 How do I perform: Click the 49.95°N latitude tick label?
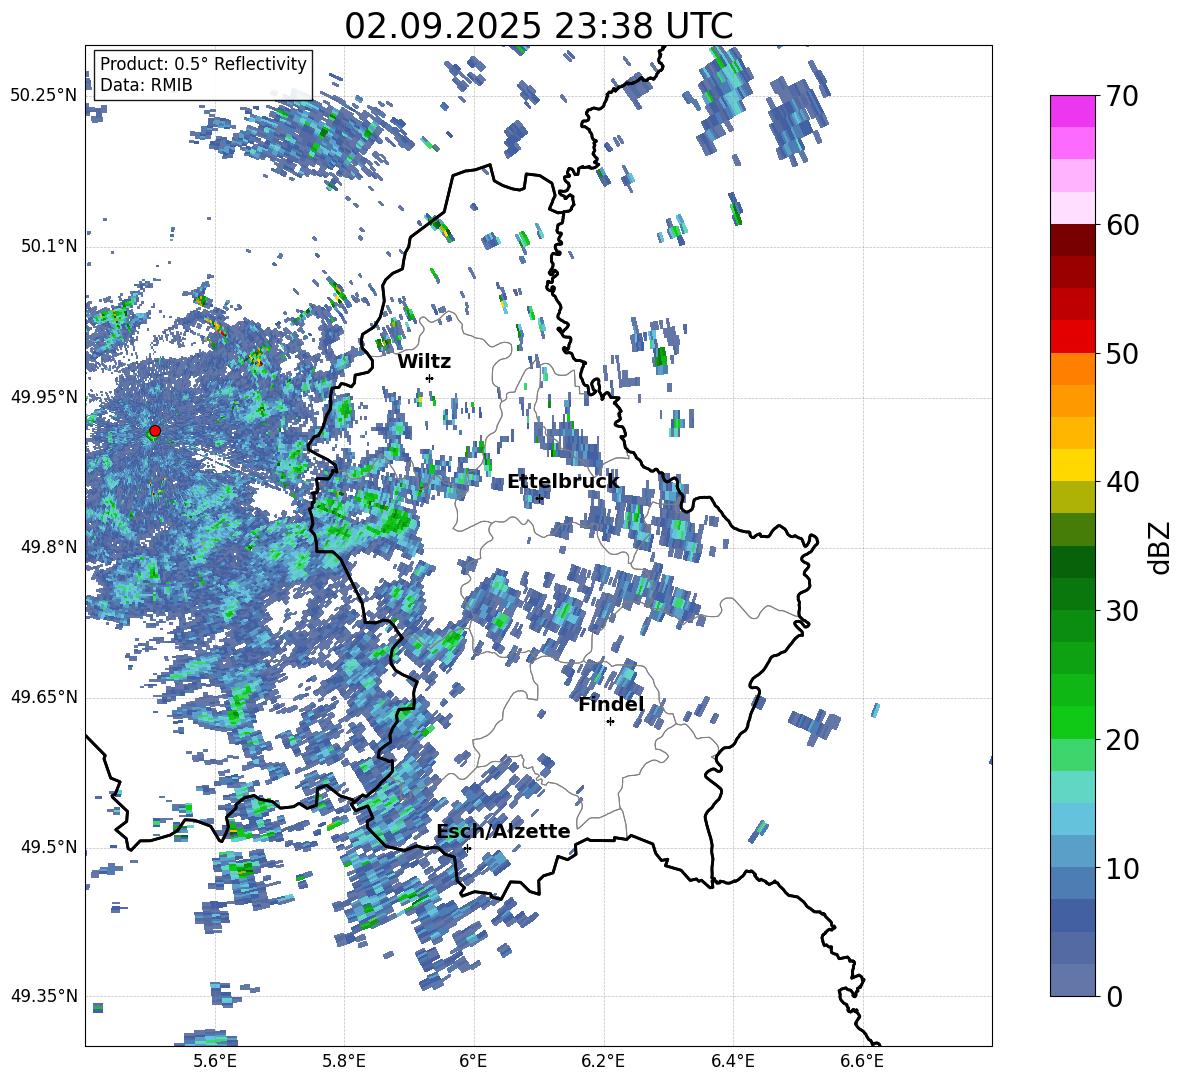(x=43, y=396)
